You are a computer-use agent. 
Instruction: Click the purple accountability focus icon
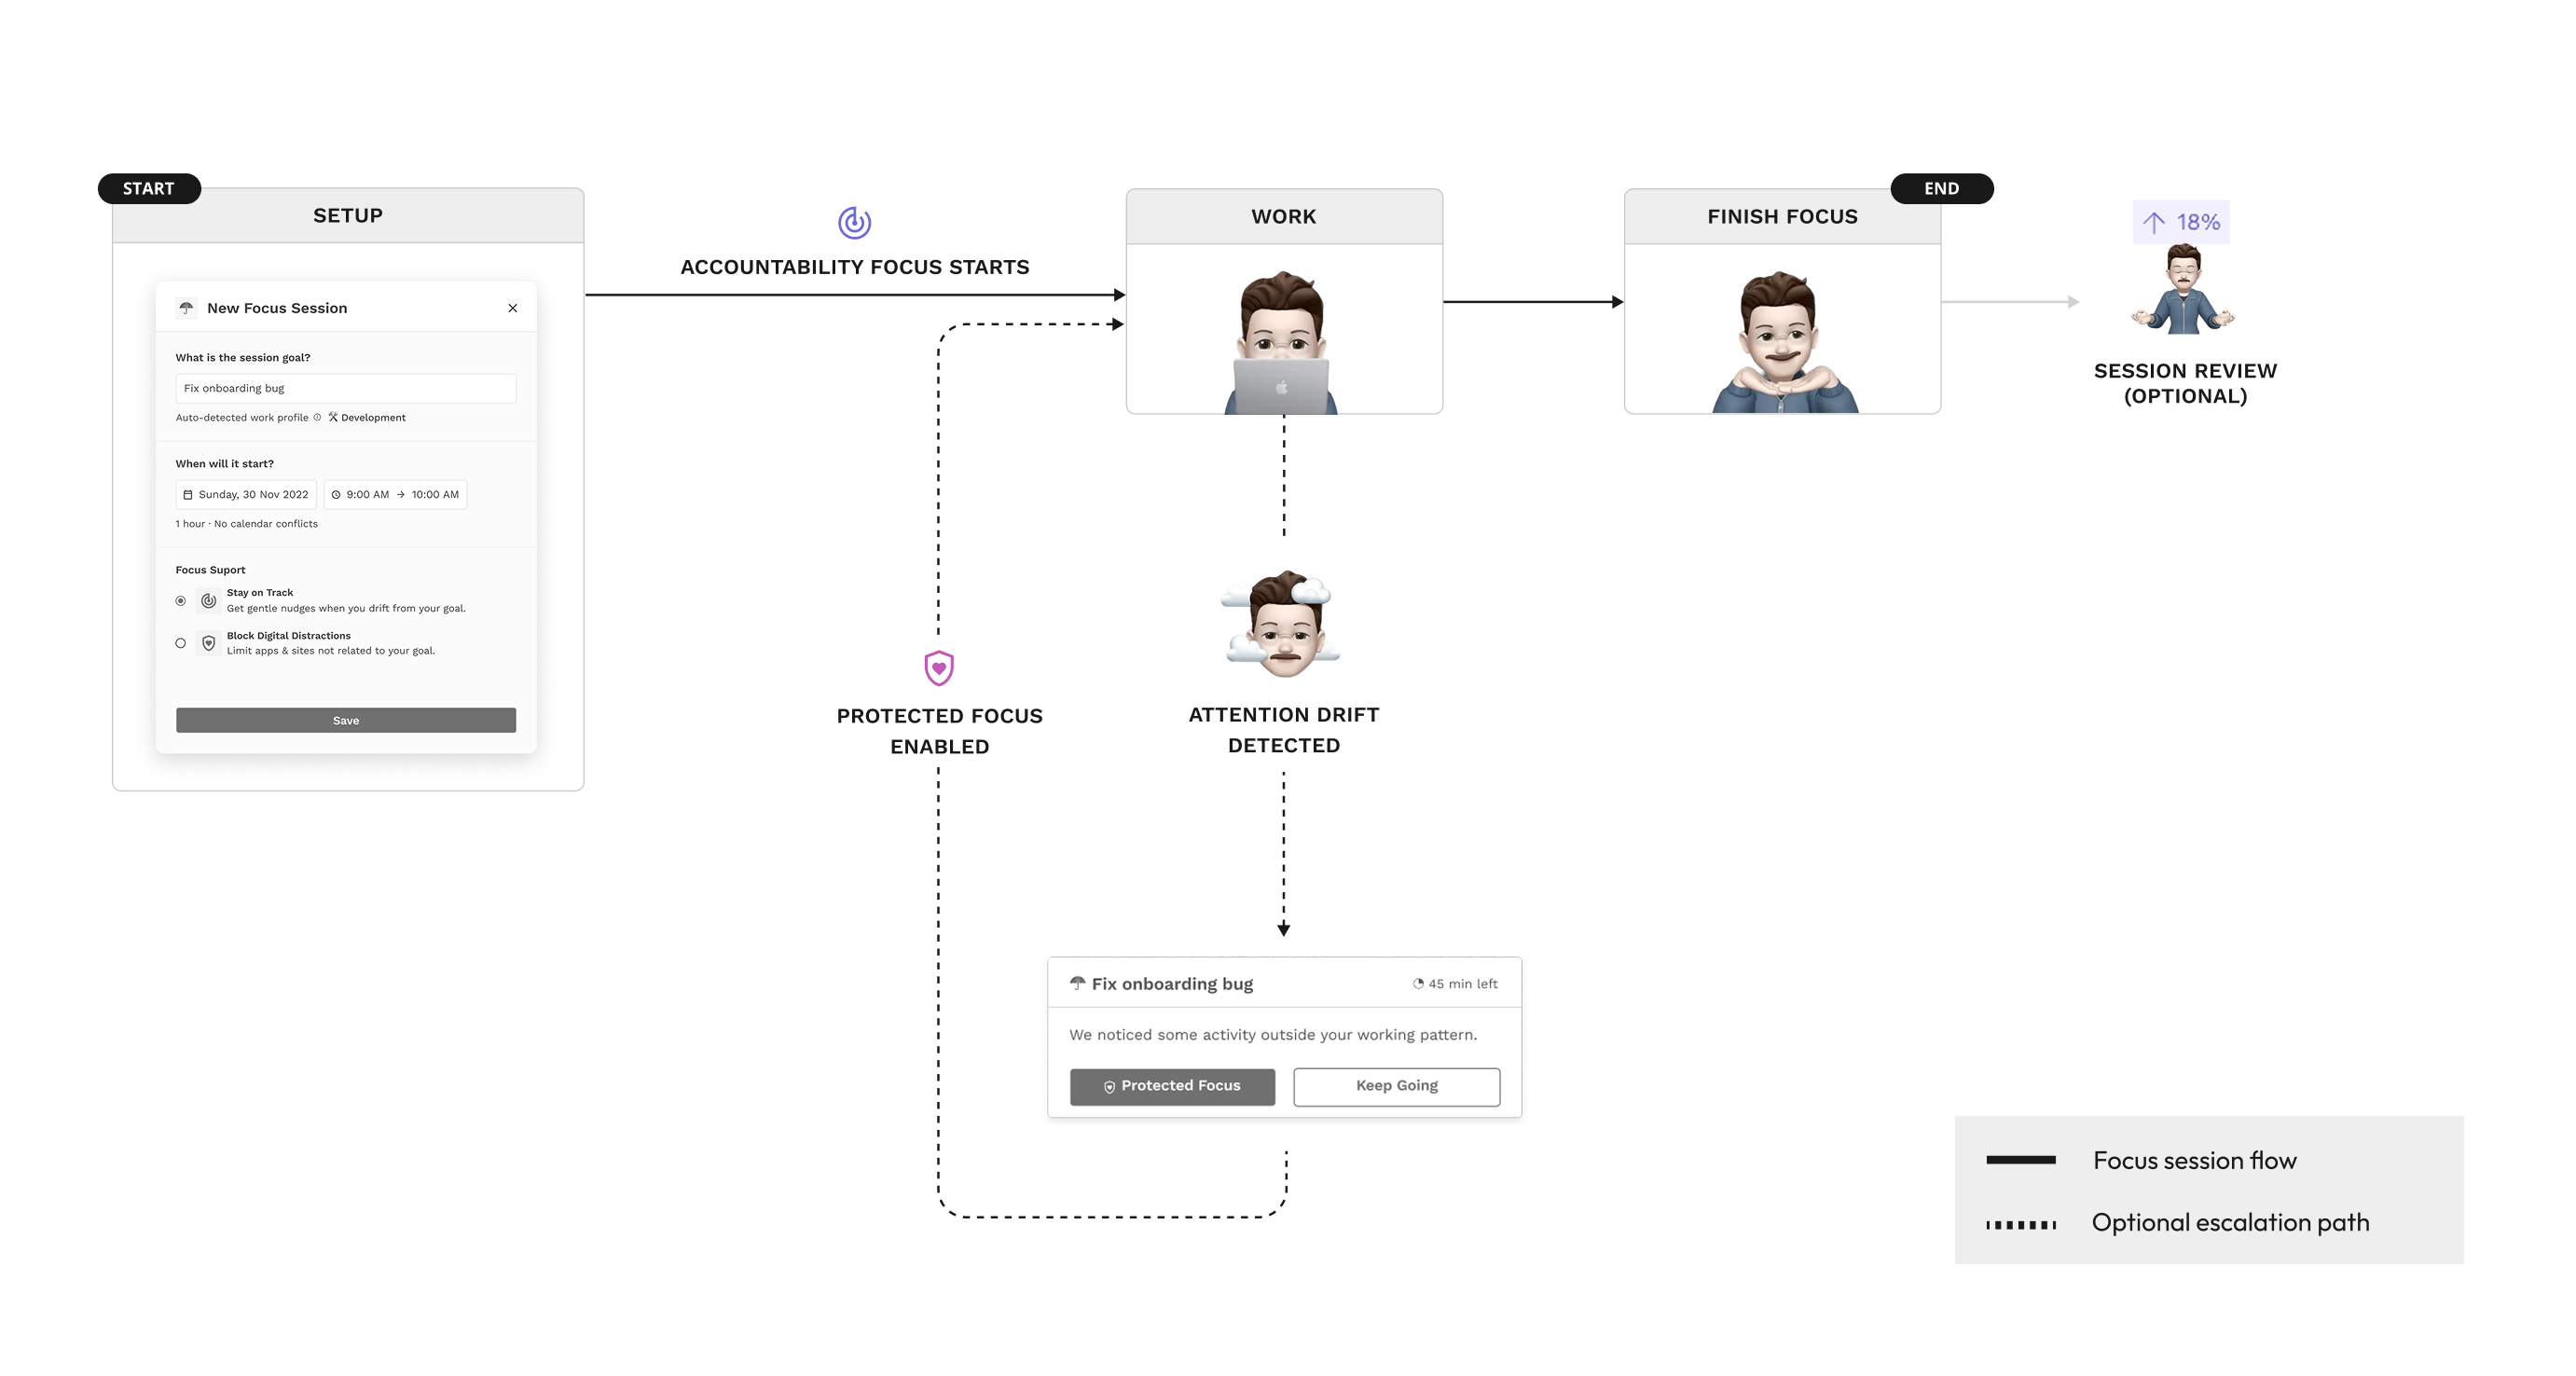tap(854, 222)
